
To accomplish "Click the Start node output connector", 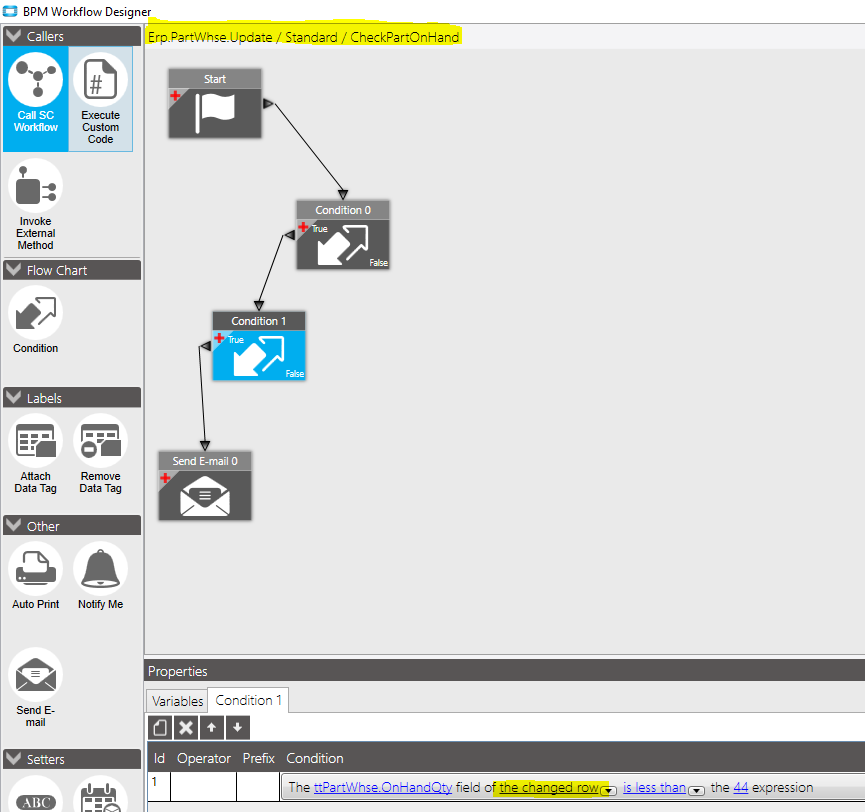I will click(268, 104).
